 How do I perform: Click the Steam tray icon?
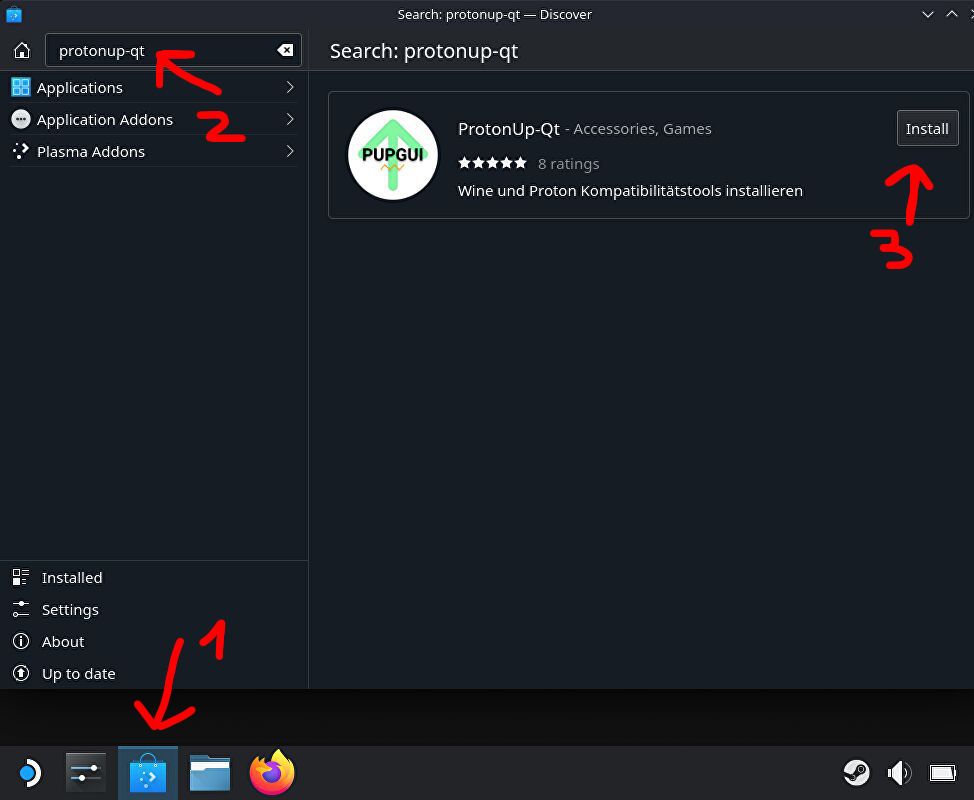(857, 773)
